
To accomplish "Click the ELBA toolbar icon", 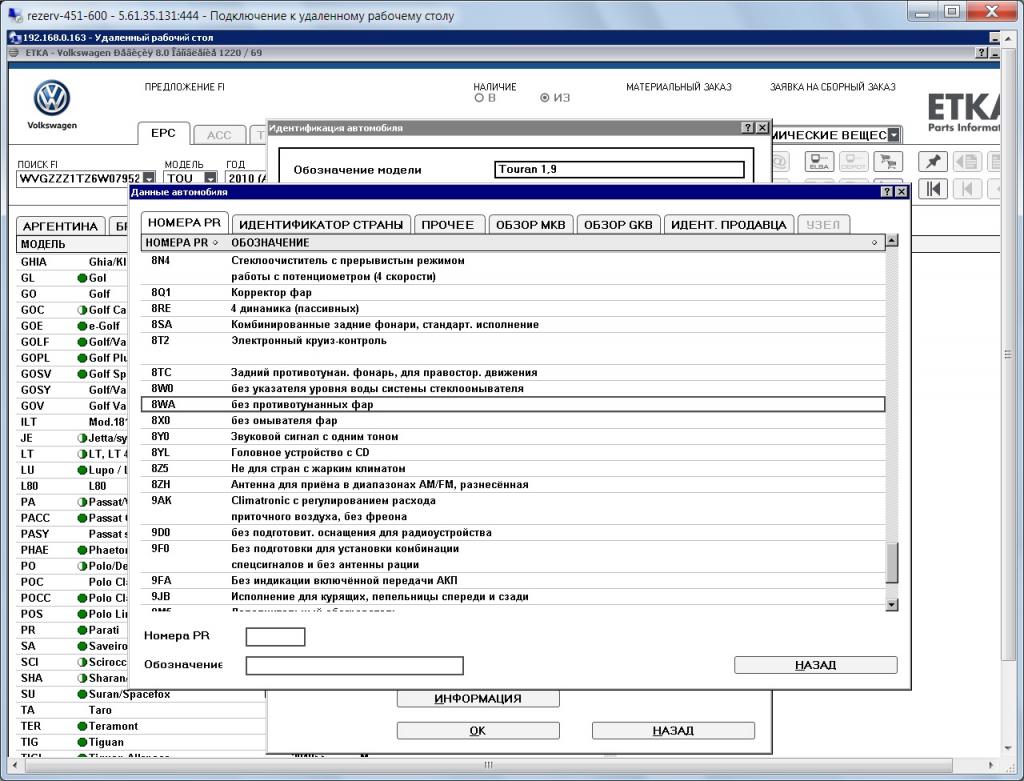I will click(x=819, y=161).
